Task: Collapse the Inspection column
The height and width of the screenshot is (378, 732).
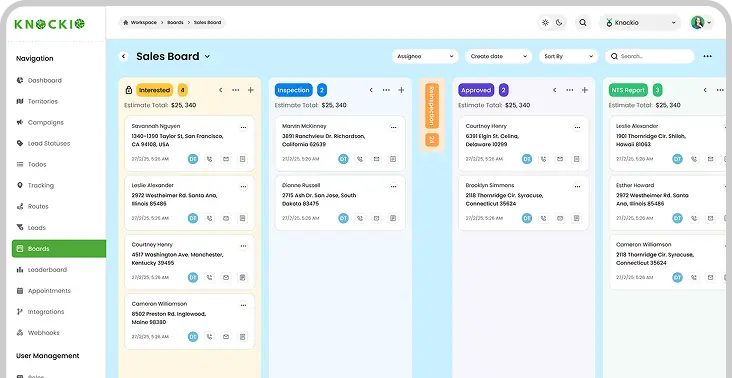Action: (x=371, y=90)
